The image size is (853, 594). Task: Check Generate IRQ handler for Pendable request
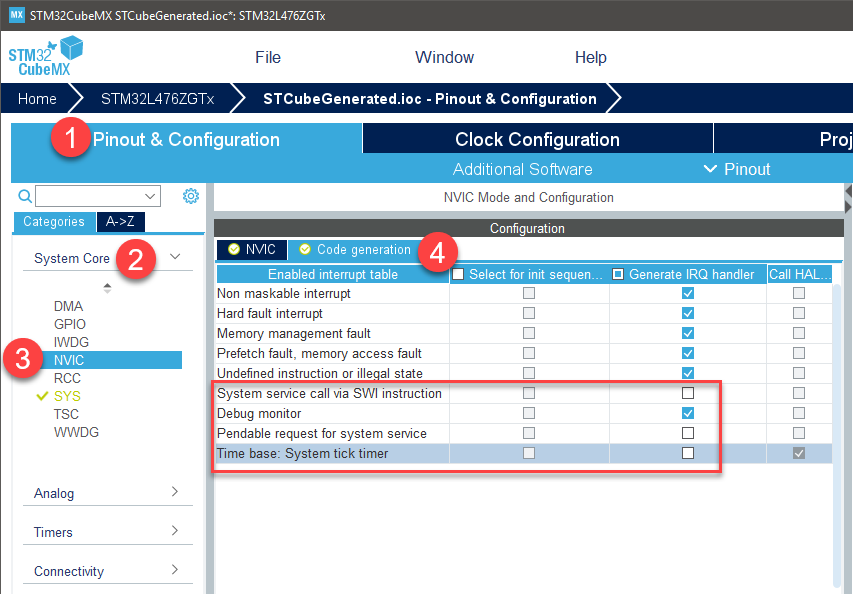coord(688,433)
